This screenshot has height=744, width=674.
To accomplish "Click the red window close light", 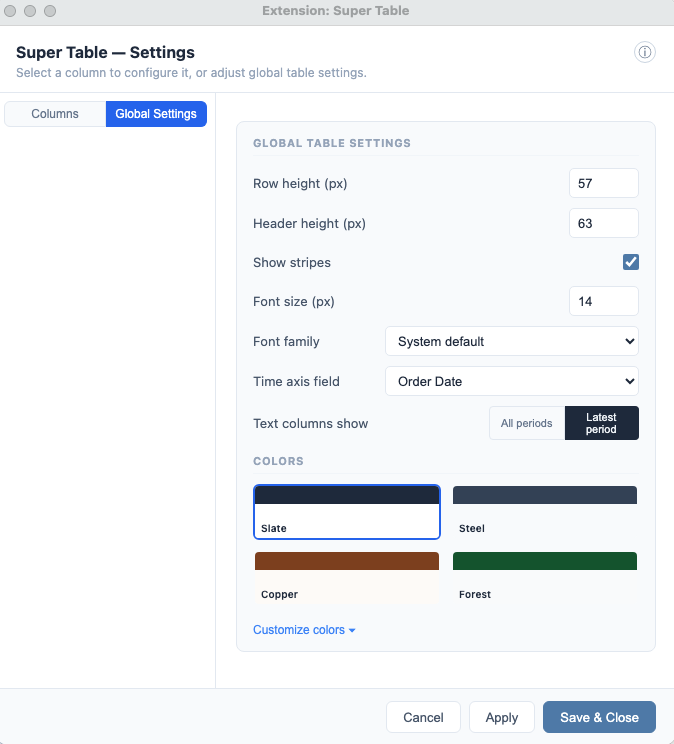I will pos(10,11).
